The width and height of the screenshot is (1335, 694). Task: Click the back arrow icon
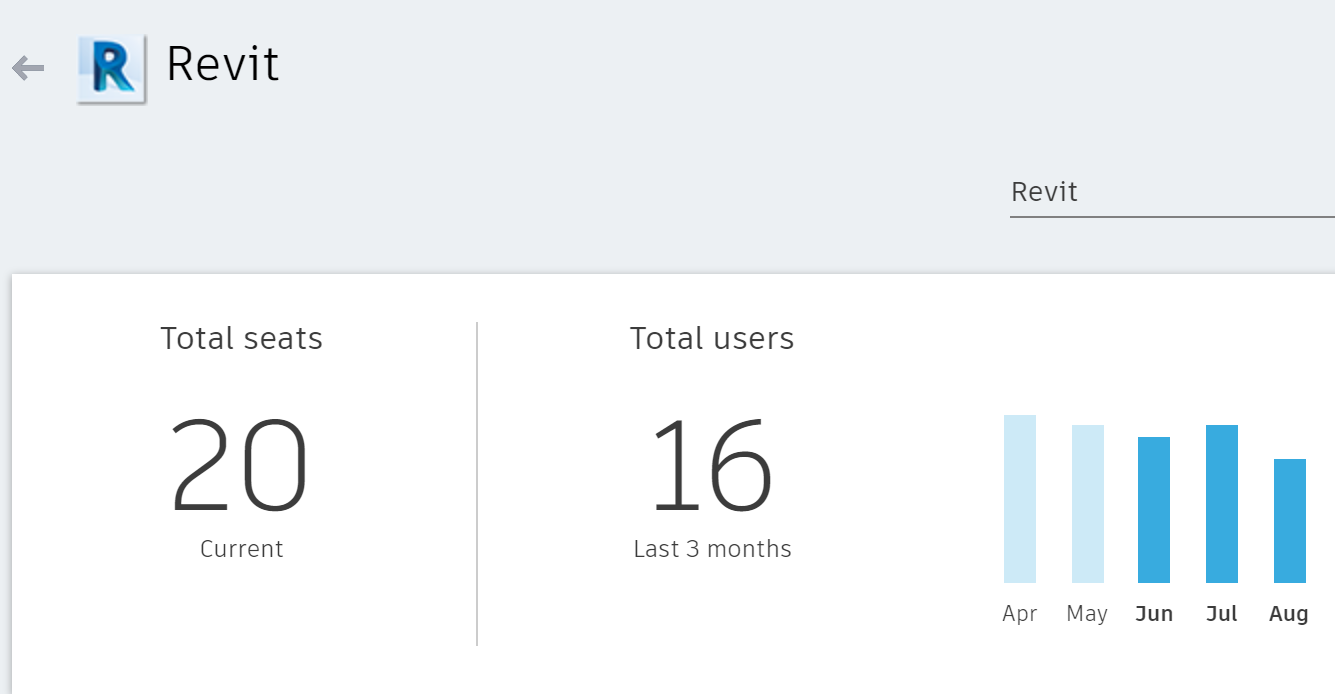(x=28, y=68)
